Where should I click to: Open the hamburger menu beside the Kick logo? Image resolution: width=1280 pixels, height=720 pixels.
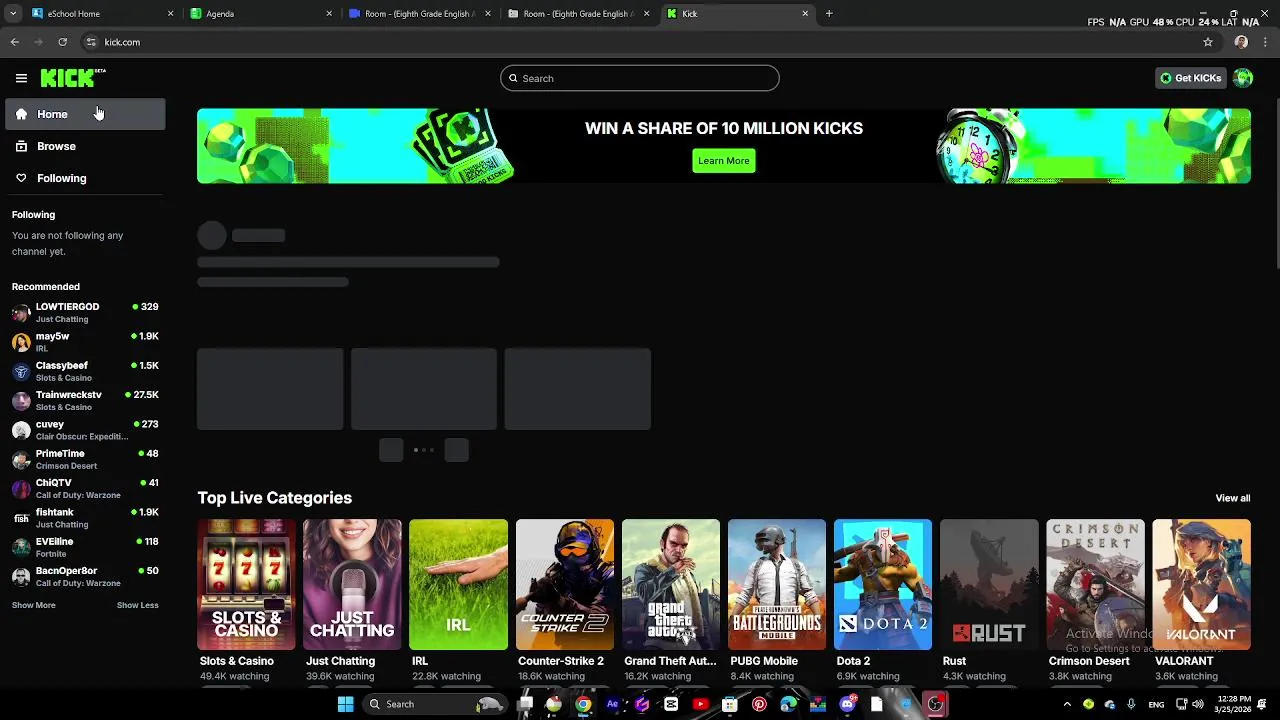(x=21, y=78)
